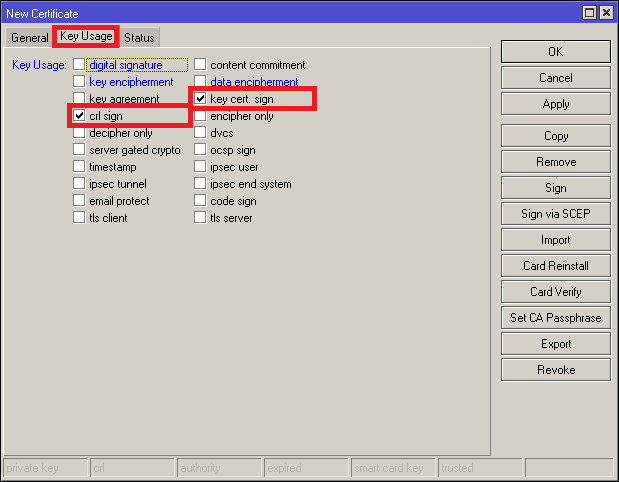The height and width of the screenshot is (482, 619).
Task: Open the Status tab
Action: point(139,38)
